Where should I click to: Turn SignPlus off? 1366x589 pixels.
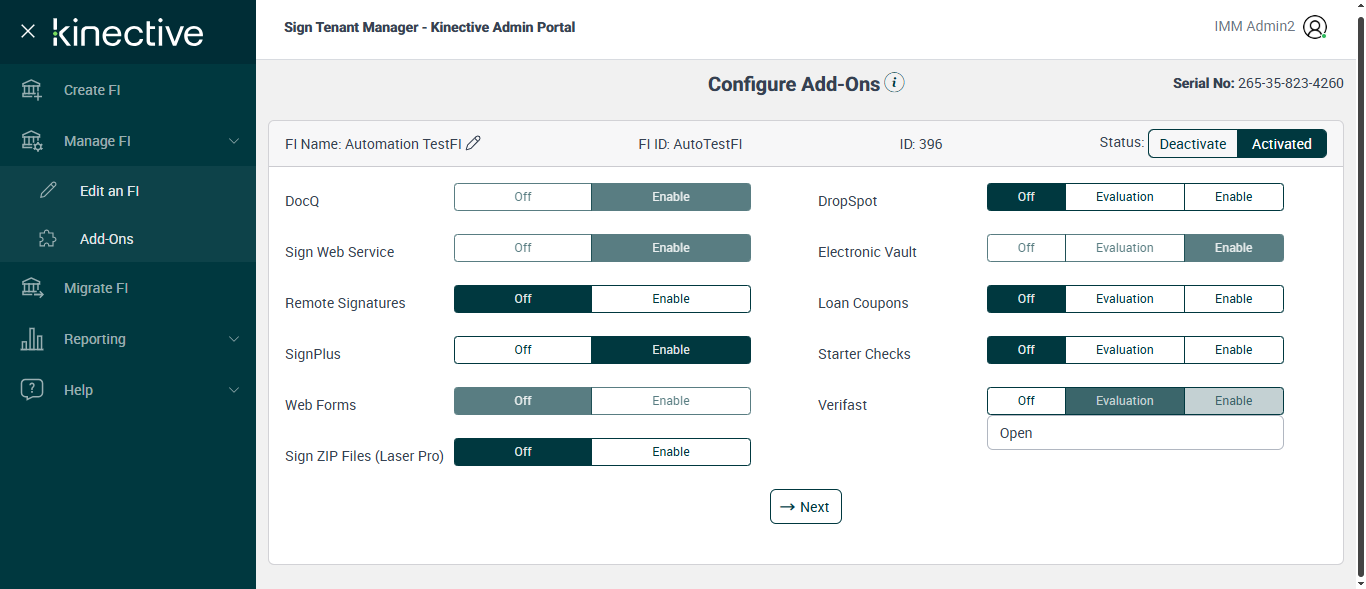[522, 350]
